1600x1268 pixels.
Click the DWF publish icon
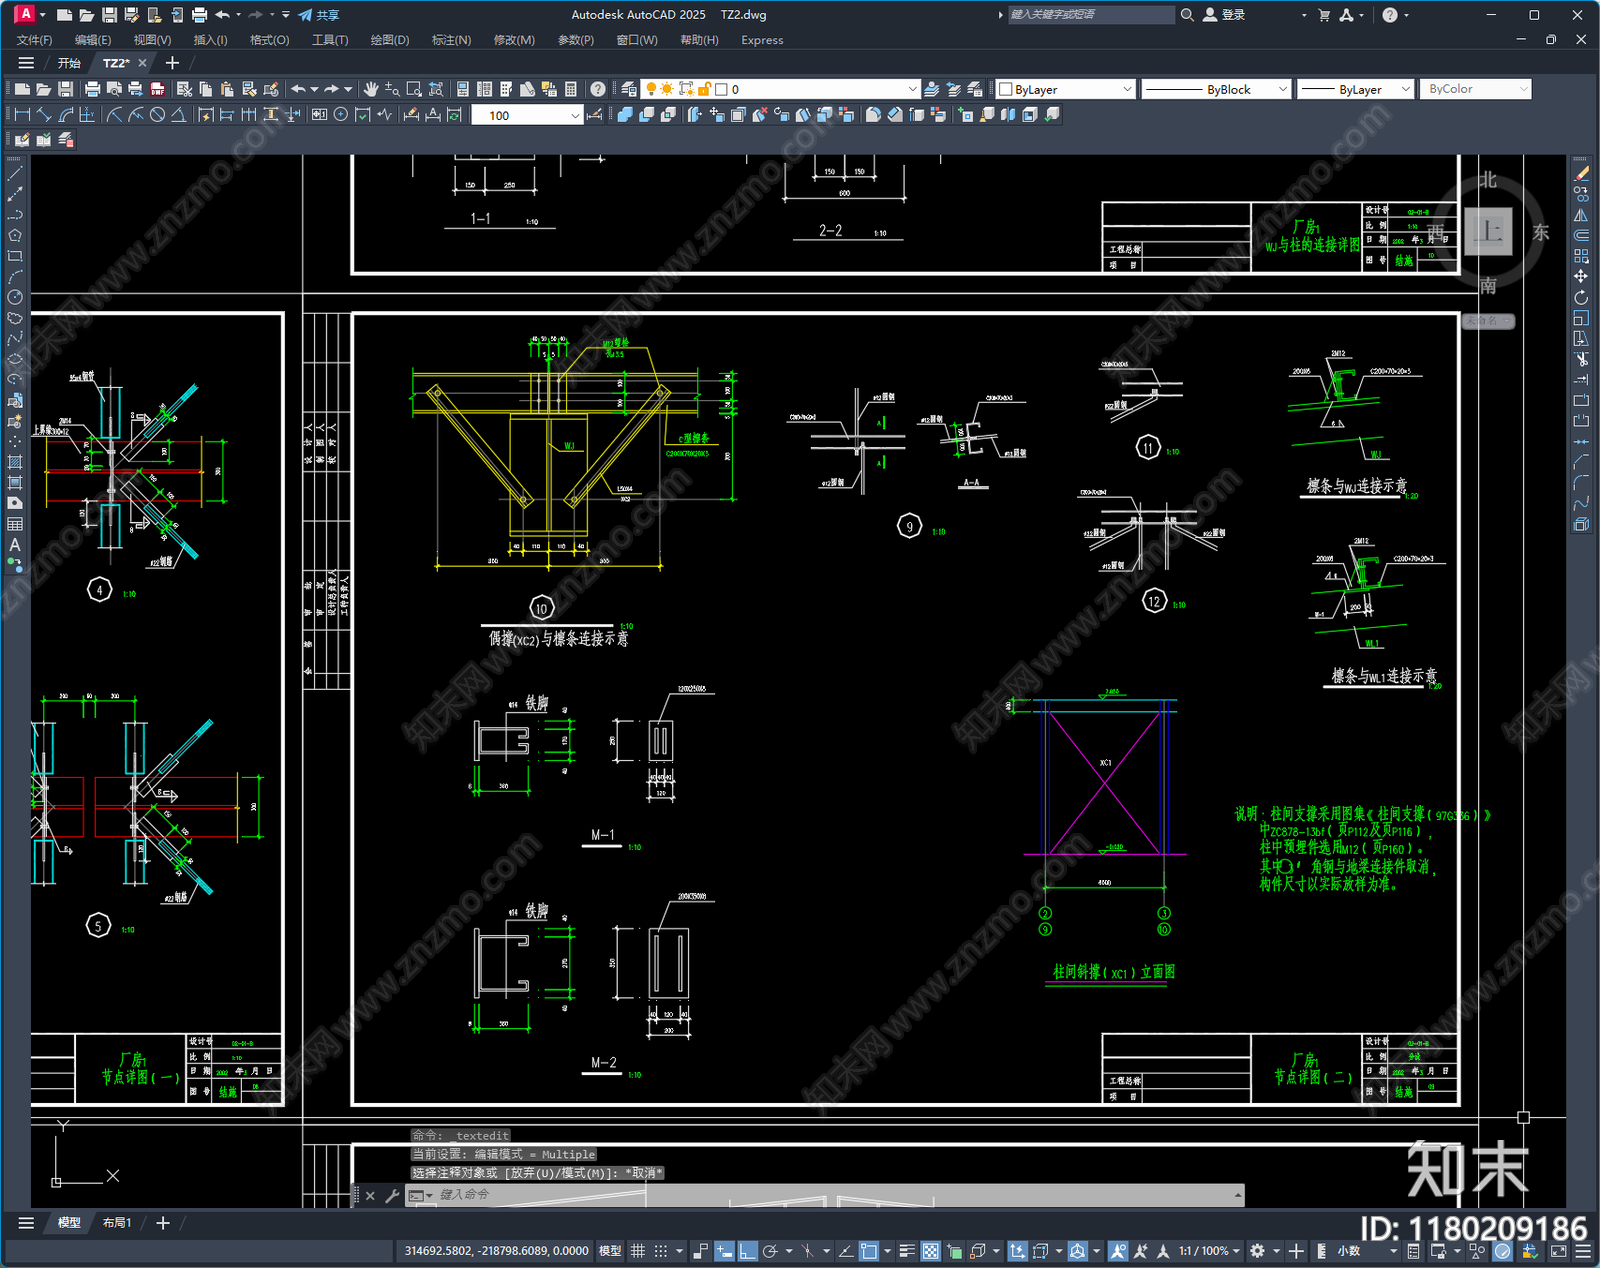click(x=157, y=89)
